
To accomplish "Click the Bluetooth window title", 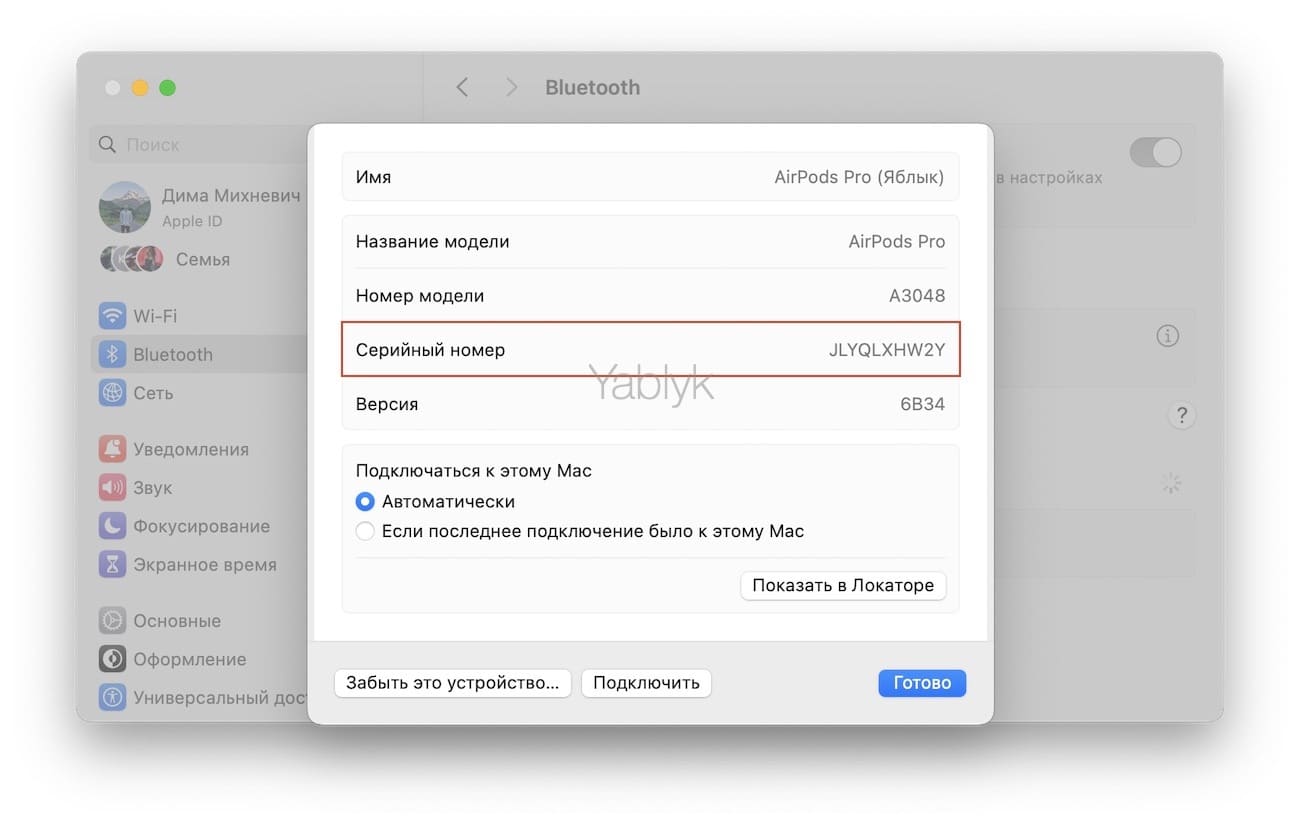I will pyautogui.click(x=592, y=87).
